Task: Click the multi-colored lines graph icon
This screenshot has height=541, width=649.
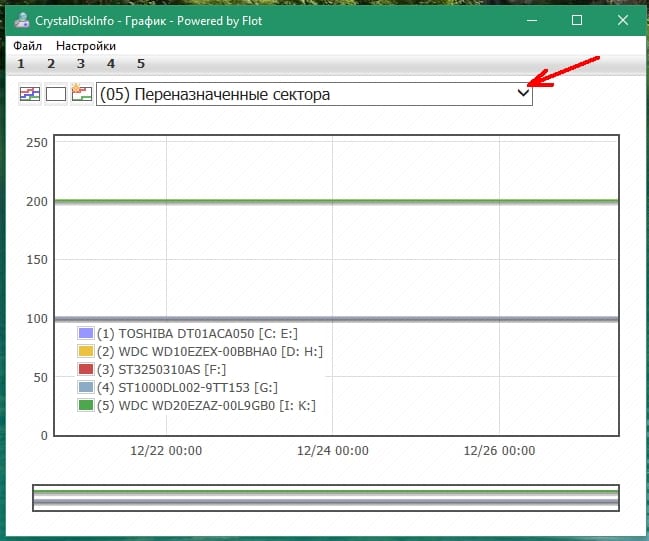Action: pos(30,94)
